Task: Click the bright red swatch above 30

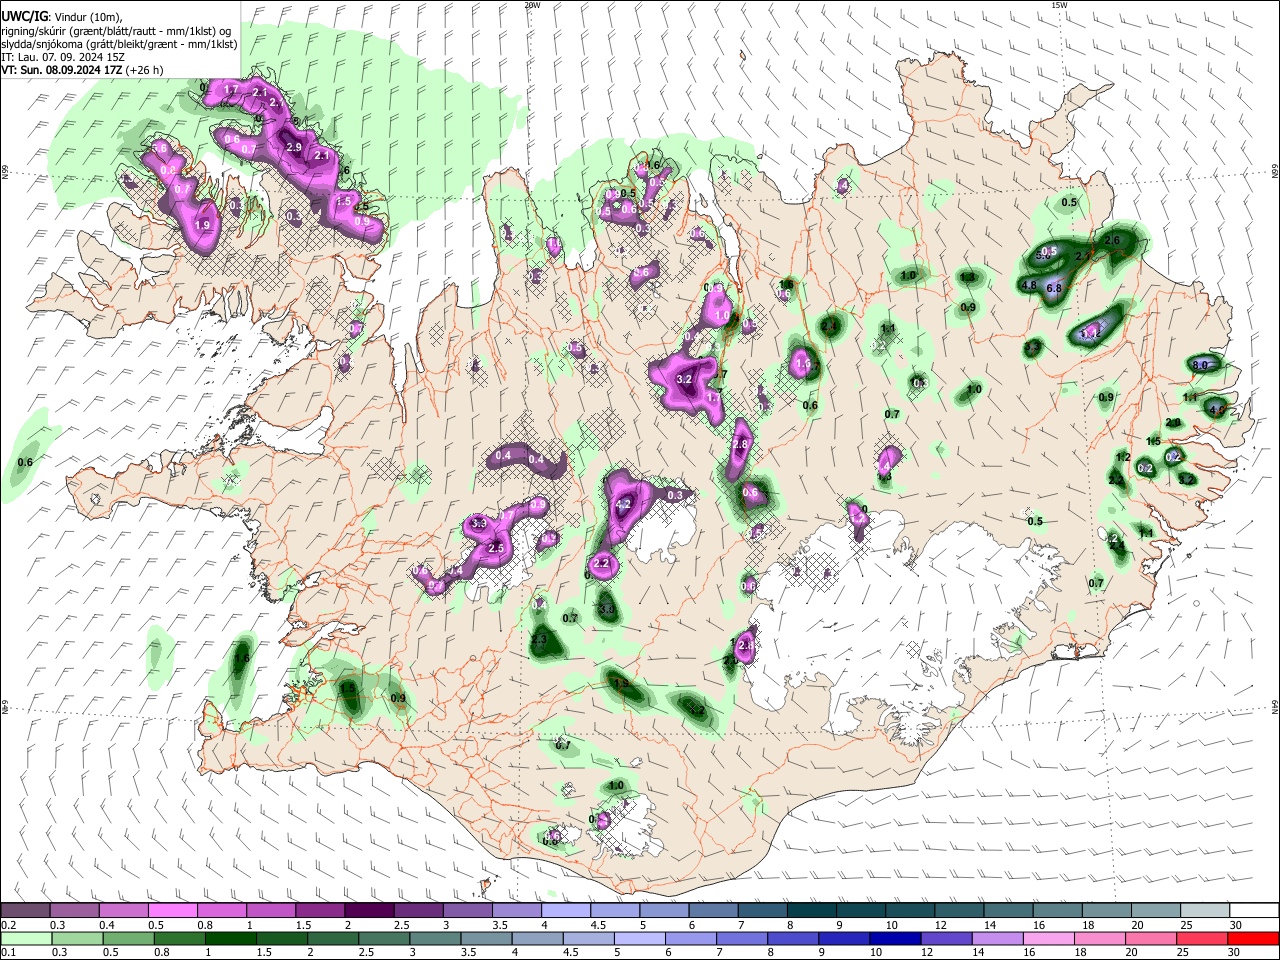Action: click(x=1254, y=938)
